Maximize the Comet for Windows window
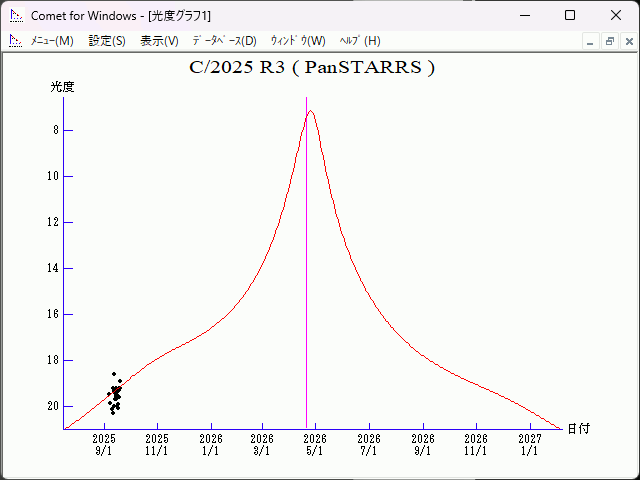The image size is (640, 480). (570, 16)
